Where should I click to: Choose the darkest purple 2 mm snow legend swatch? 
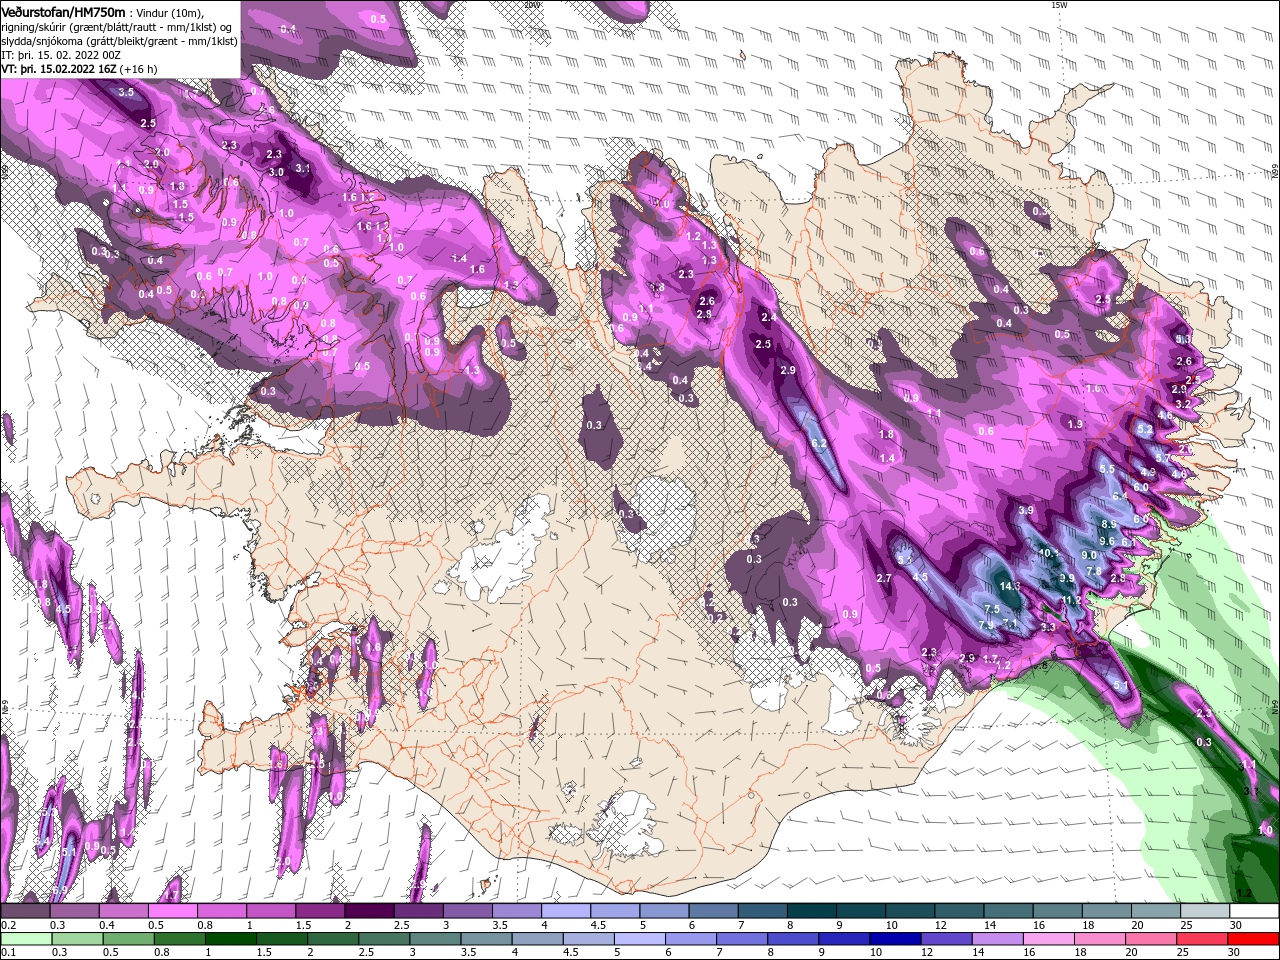pos(368,911)
